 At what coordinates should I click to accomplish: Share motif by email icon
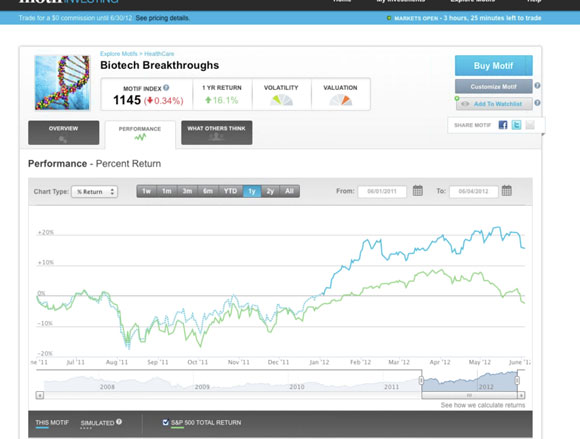530,125
